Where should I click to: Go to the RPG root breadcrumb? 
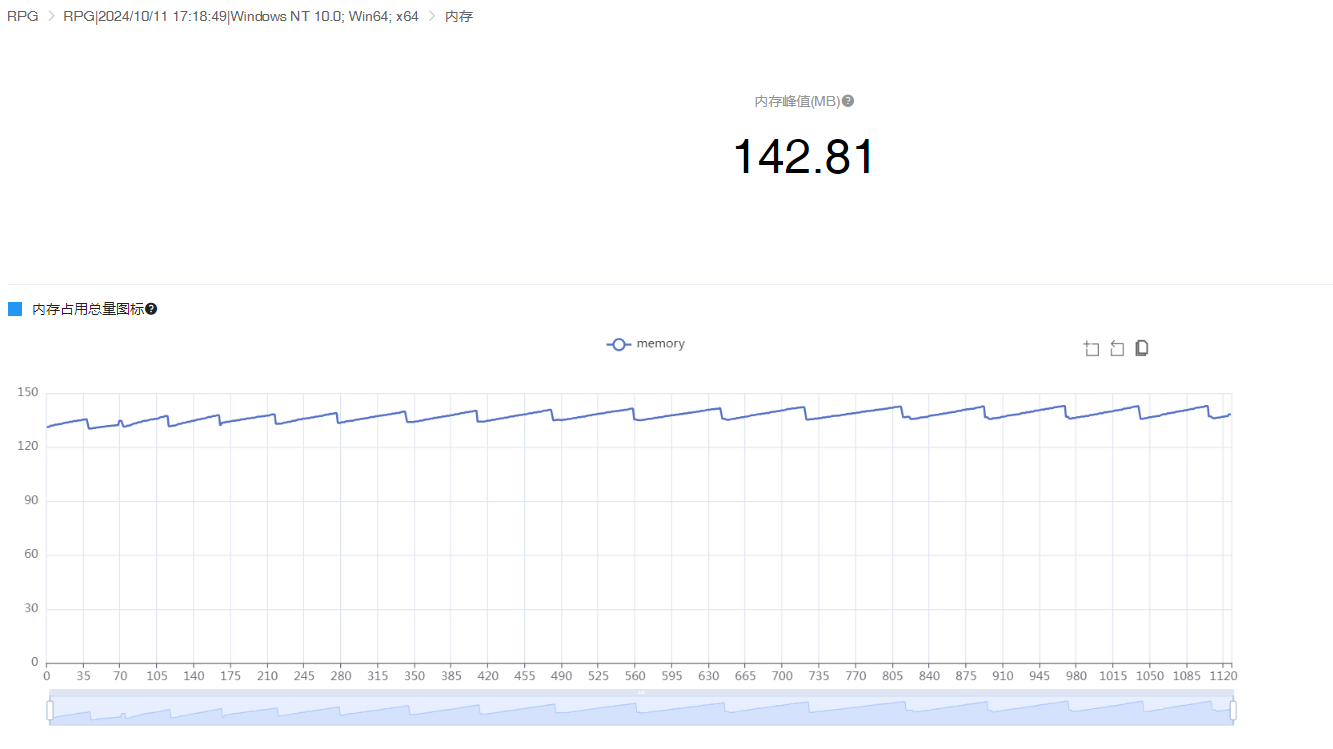22,17
